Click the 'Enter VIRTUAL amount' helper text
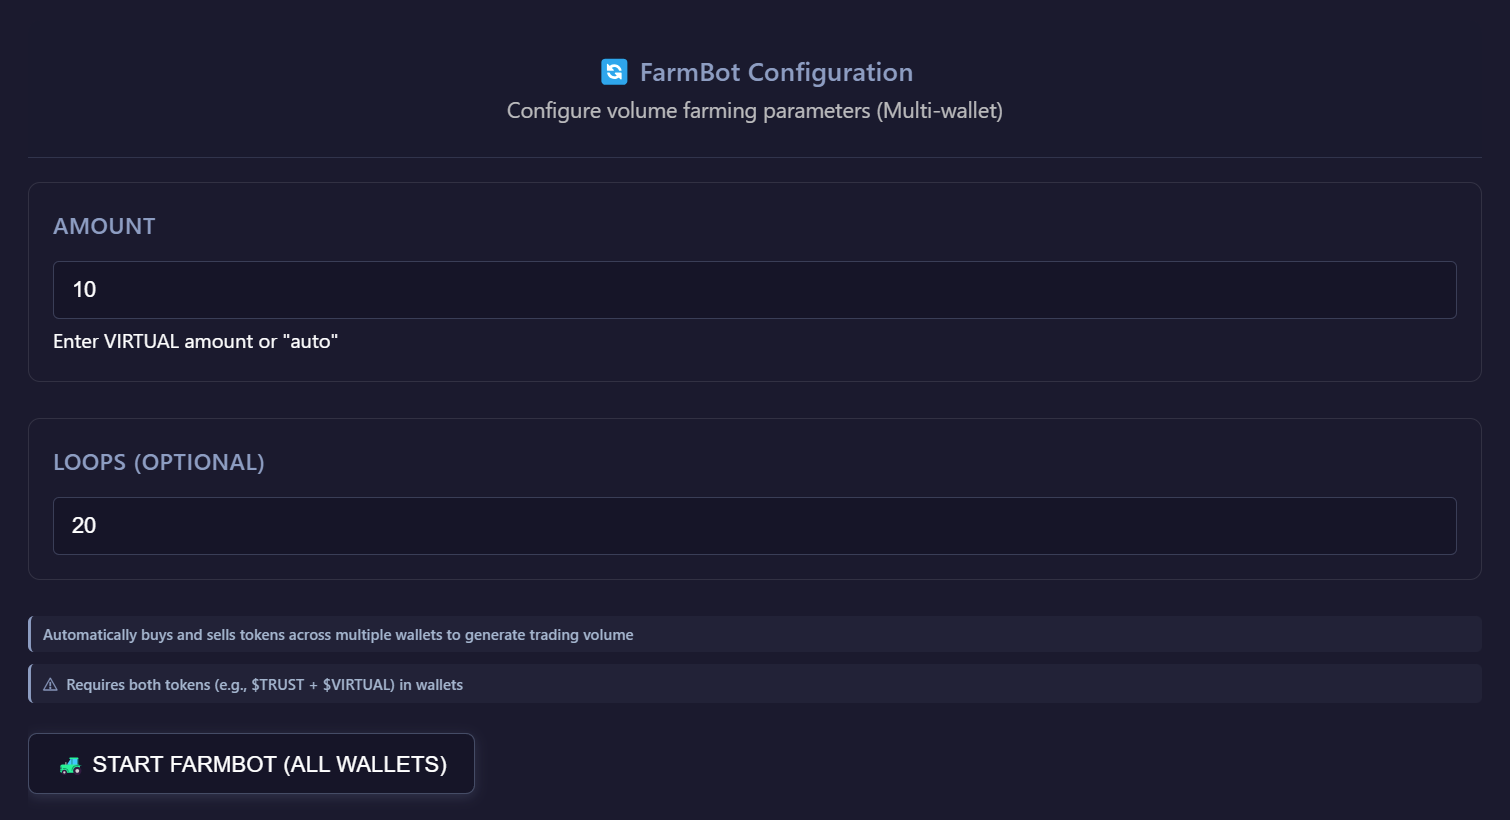 (195, 342)
